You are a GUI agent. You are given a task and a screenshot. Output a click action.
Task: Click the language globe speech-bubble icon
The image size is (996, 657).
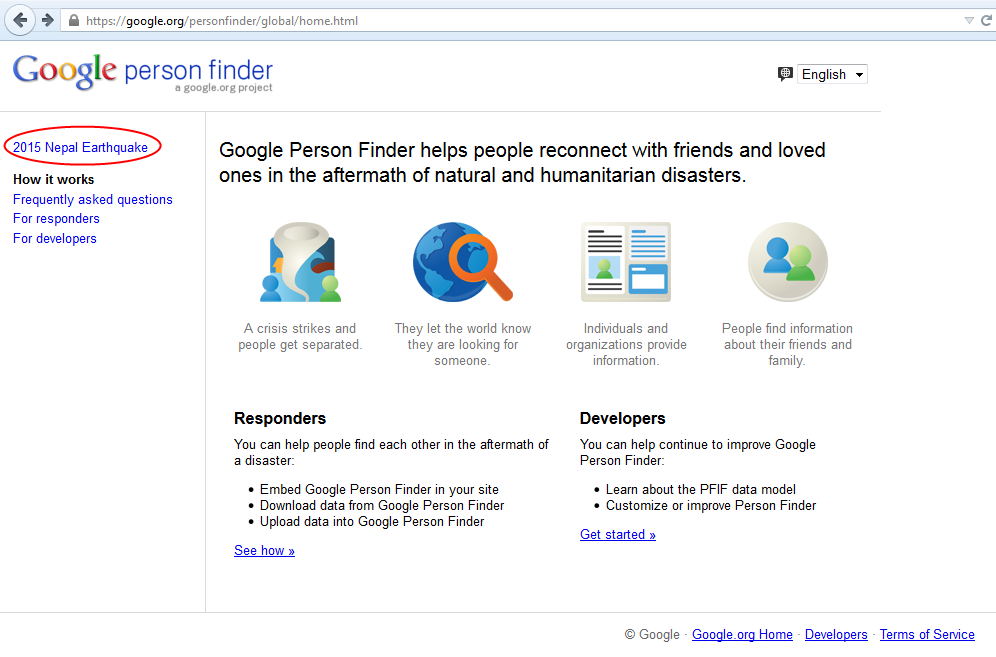click(785, 74)
